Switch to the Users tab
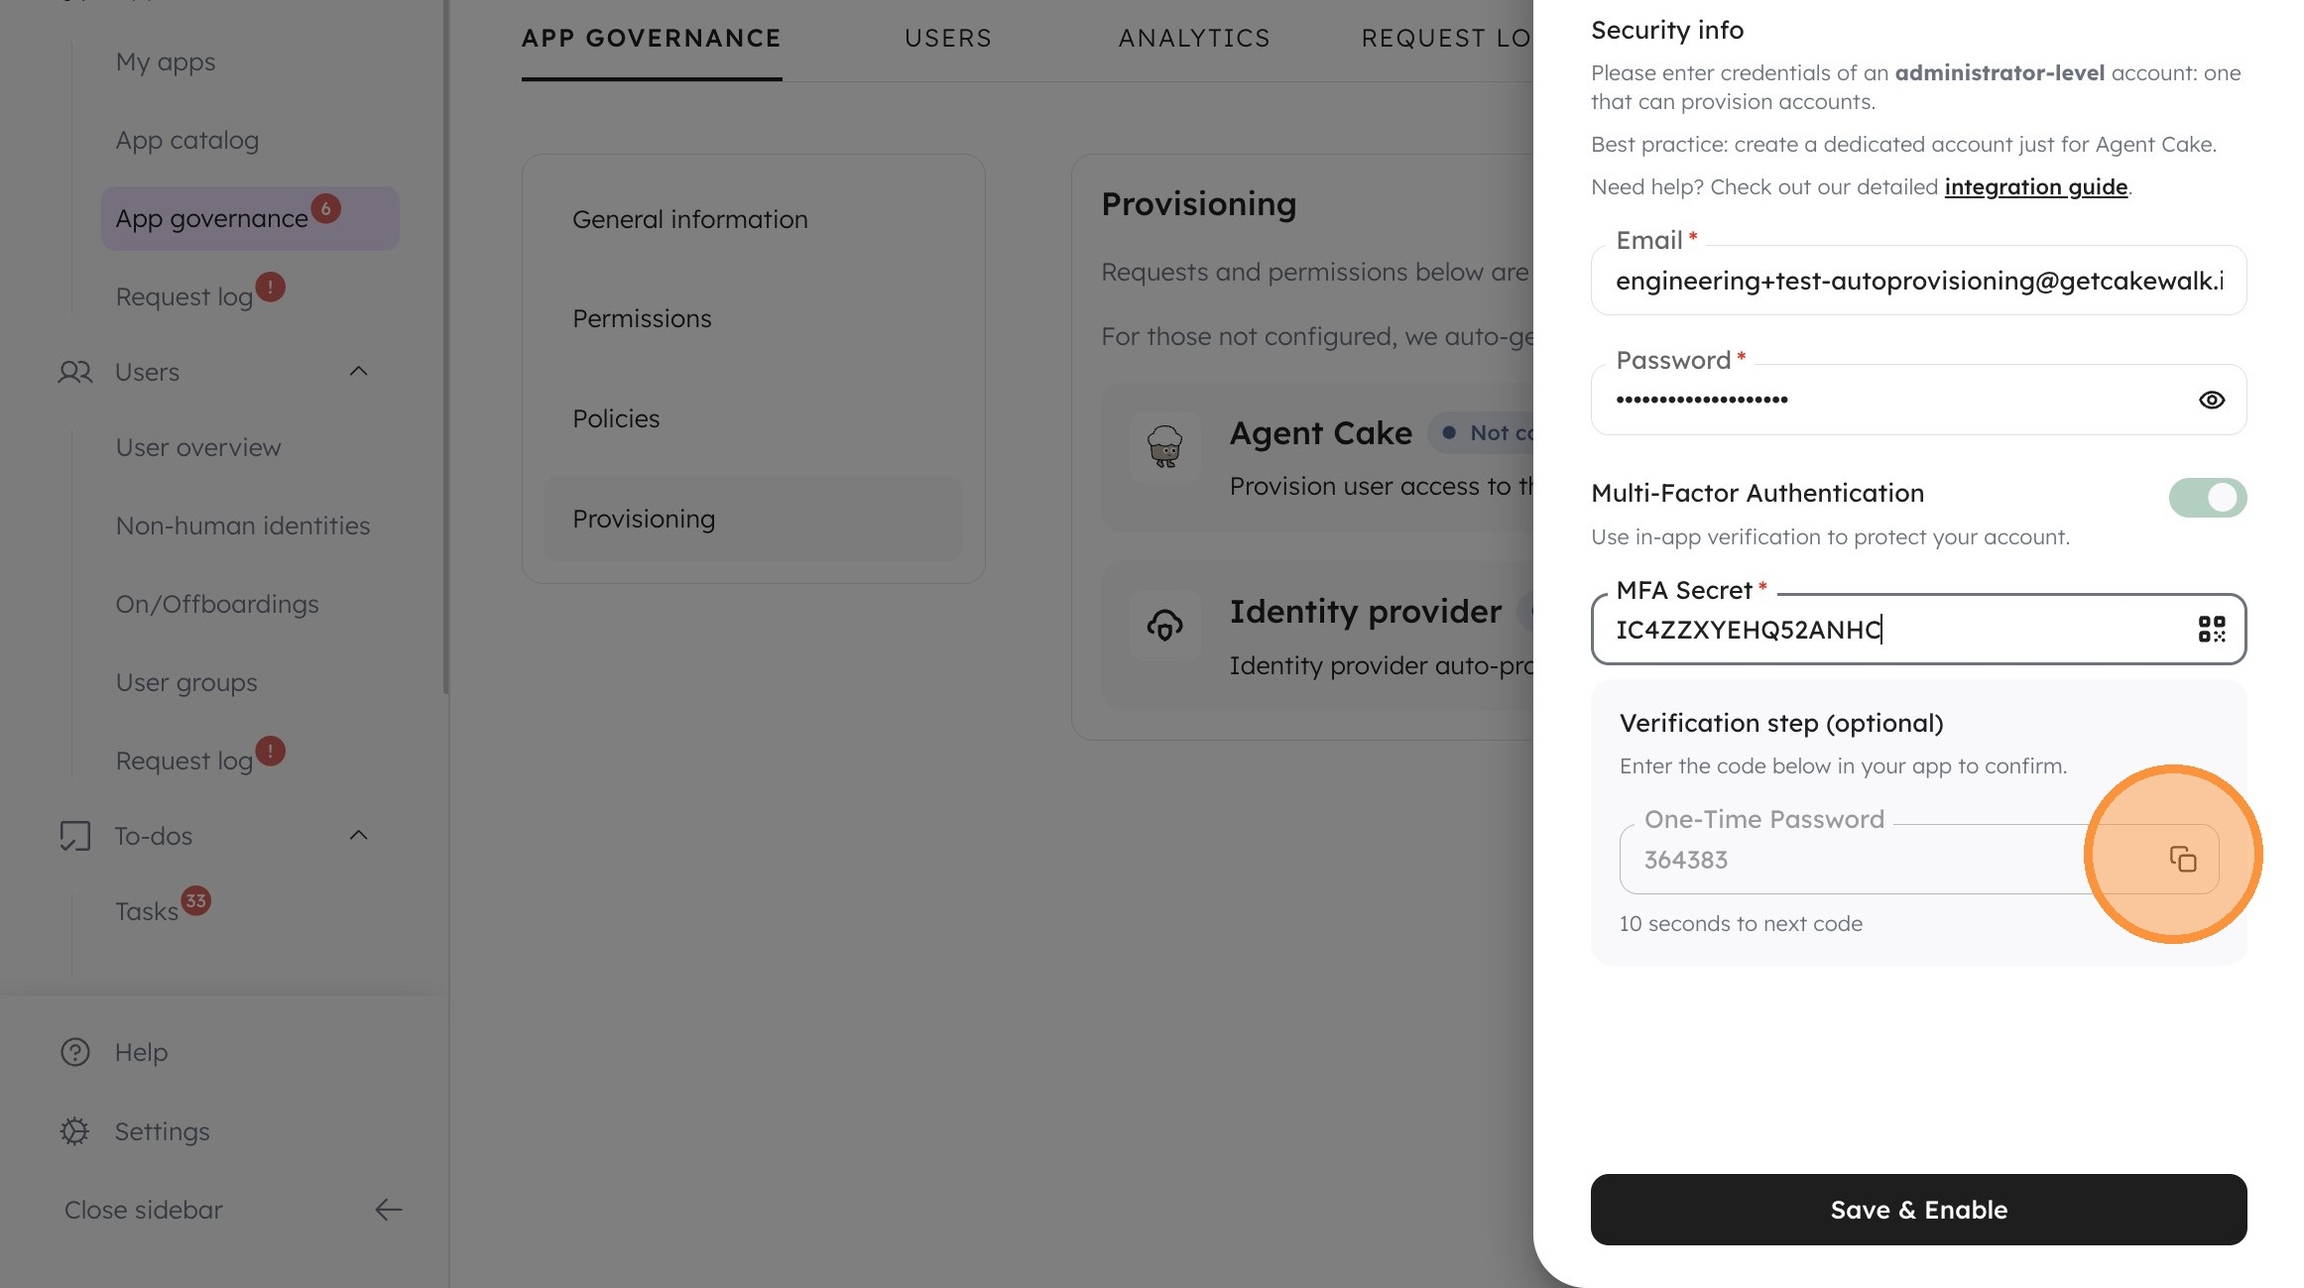 [947, 38]
